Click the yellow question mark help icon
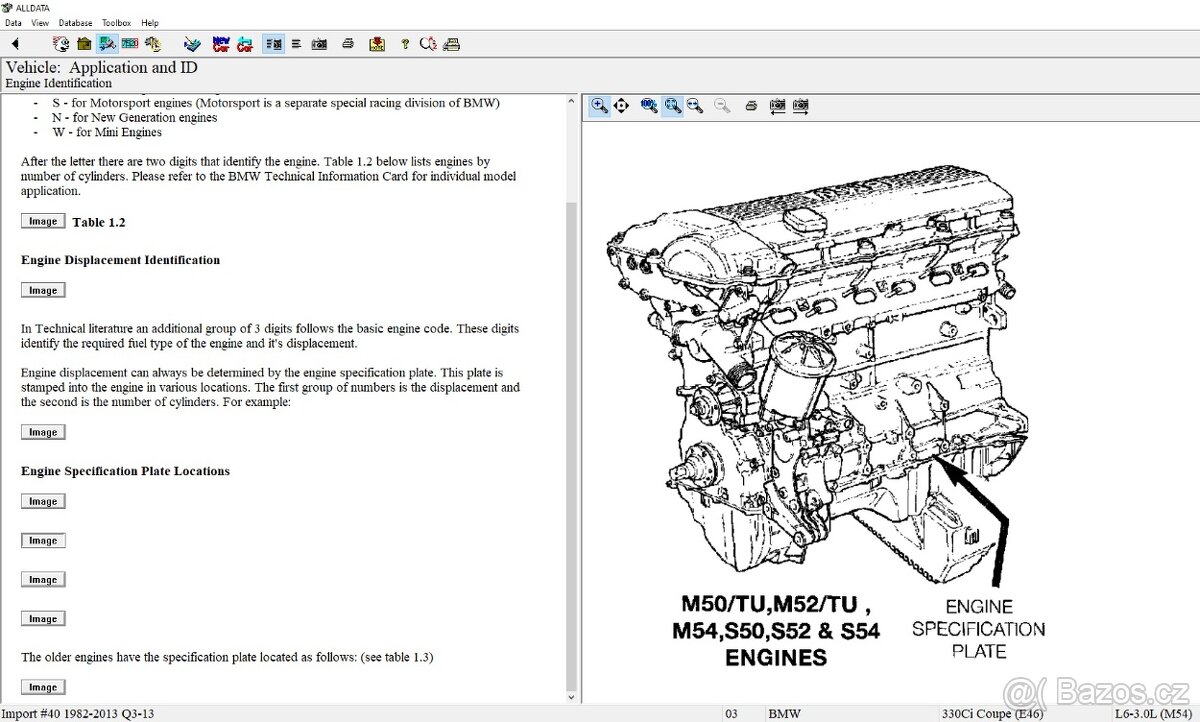Screen dimensions: 1200x722 [404, 44]
